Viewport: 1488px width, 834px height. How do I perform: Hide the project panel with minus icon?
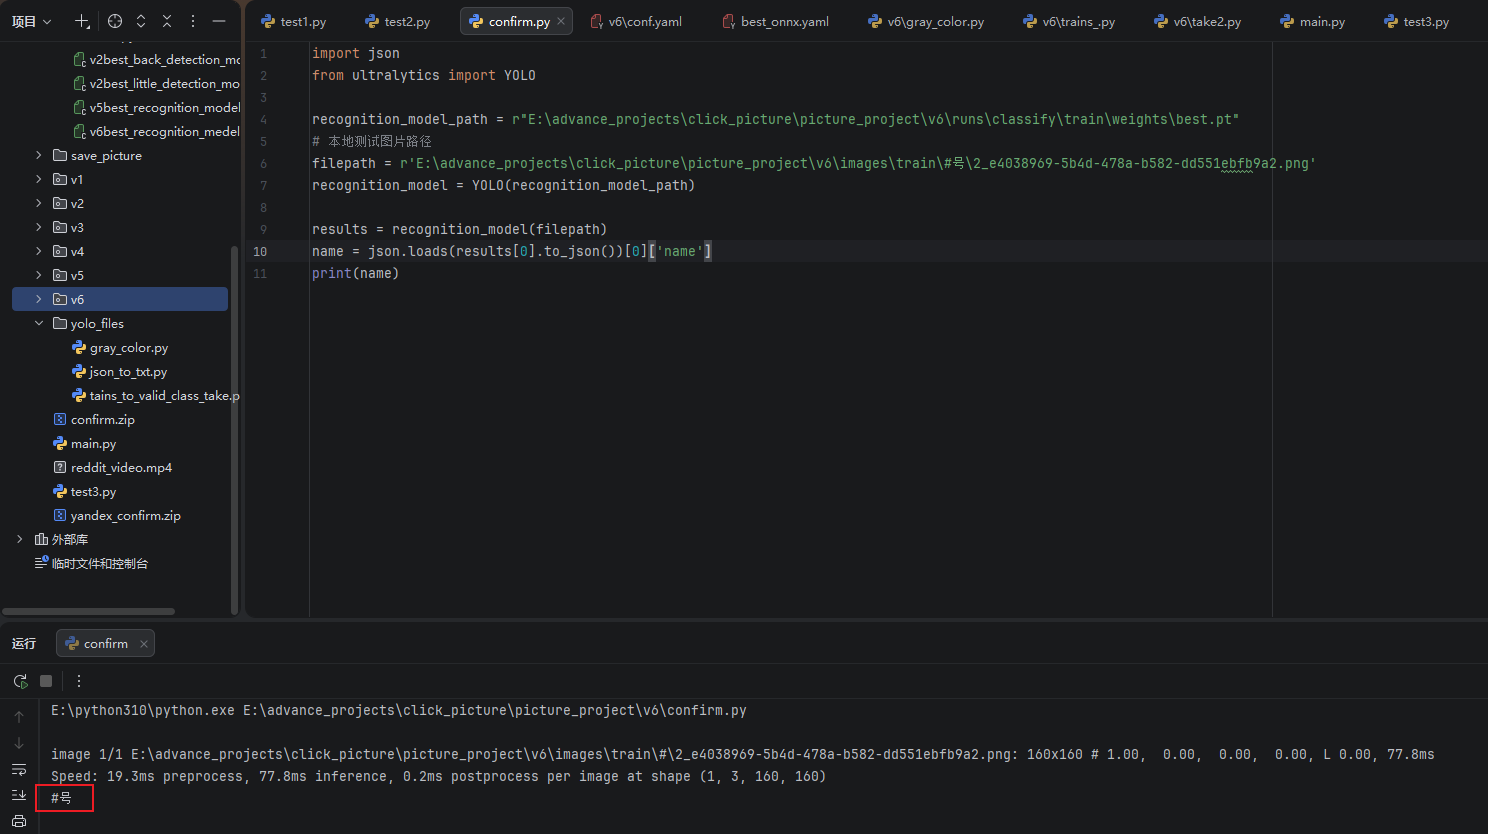coord(219,21)
